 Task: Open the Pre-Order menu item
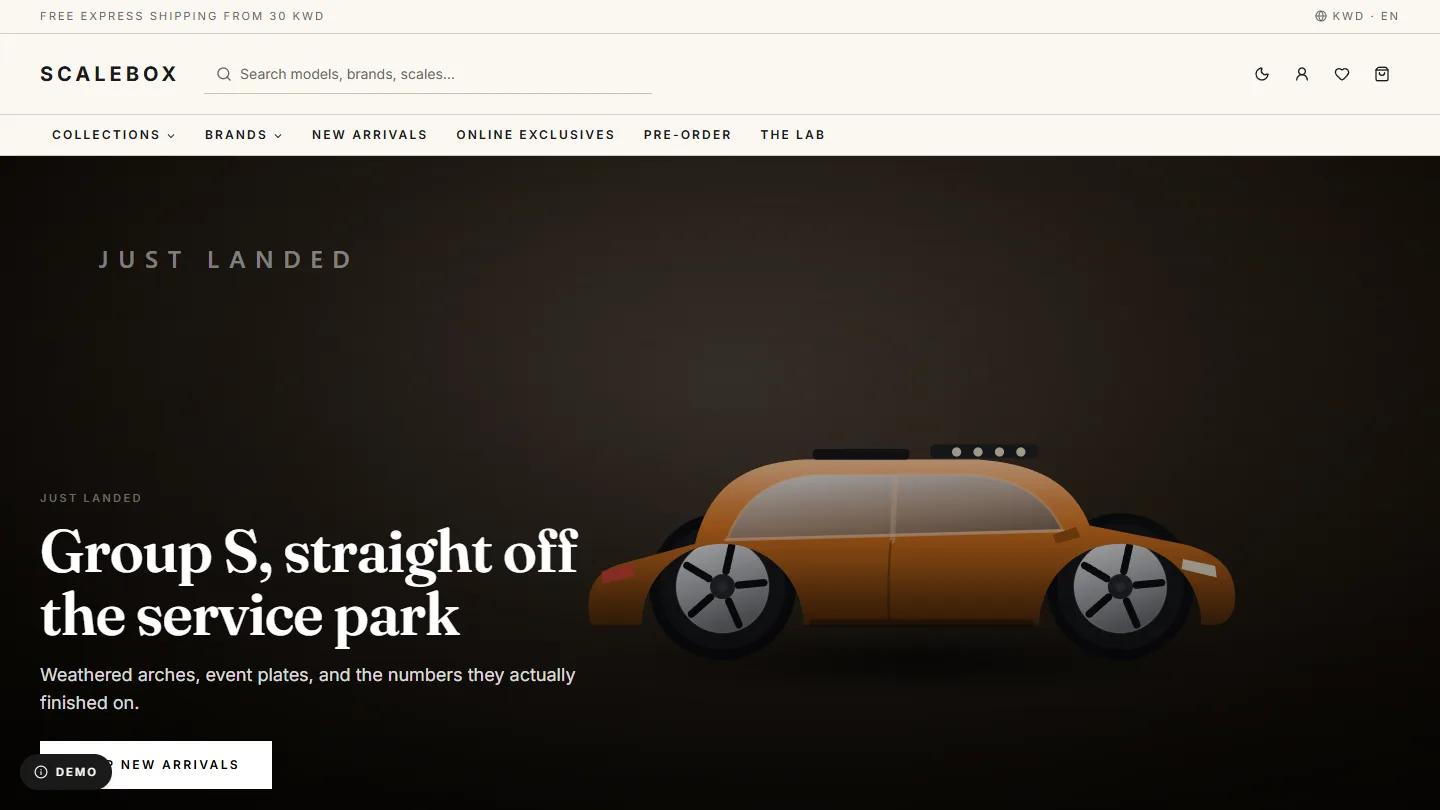688,135
